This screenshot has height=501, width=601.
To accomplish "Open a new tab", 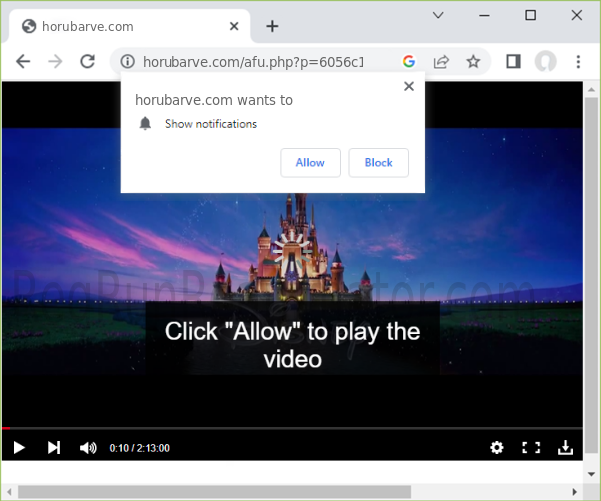I will [272, 26].
